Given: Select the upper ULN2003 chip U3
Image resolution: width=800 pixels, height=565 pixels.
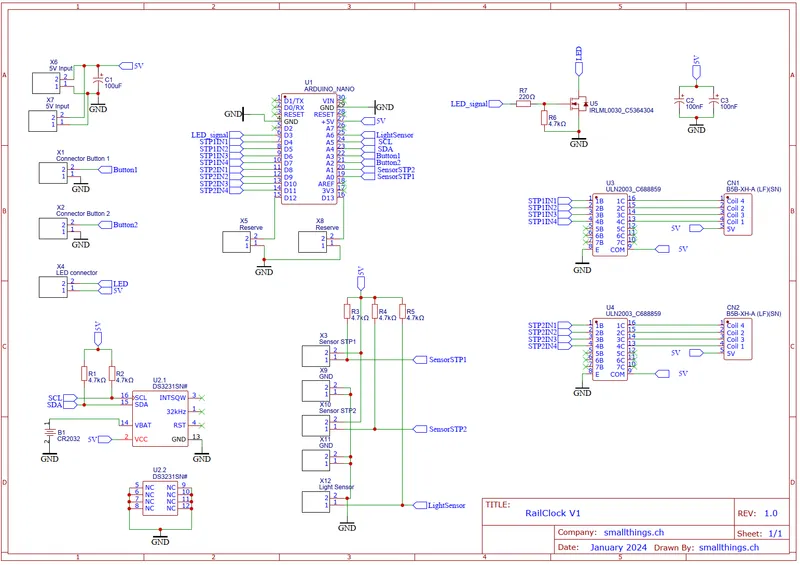Looking at the screenshot, I should (610, 225).
